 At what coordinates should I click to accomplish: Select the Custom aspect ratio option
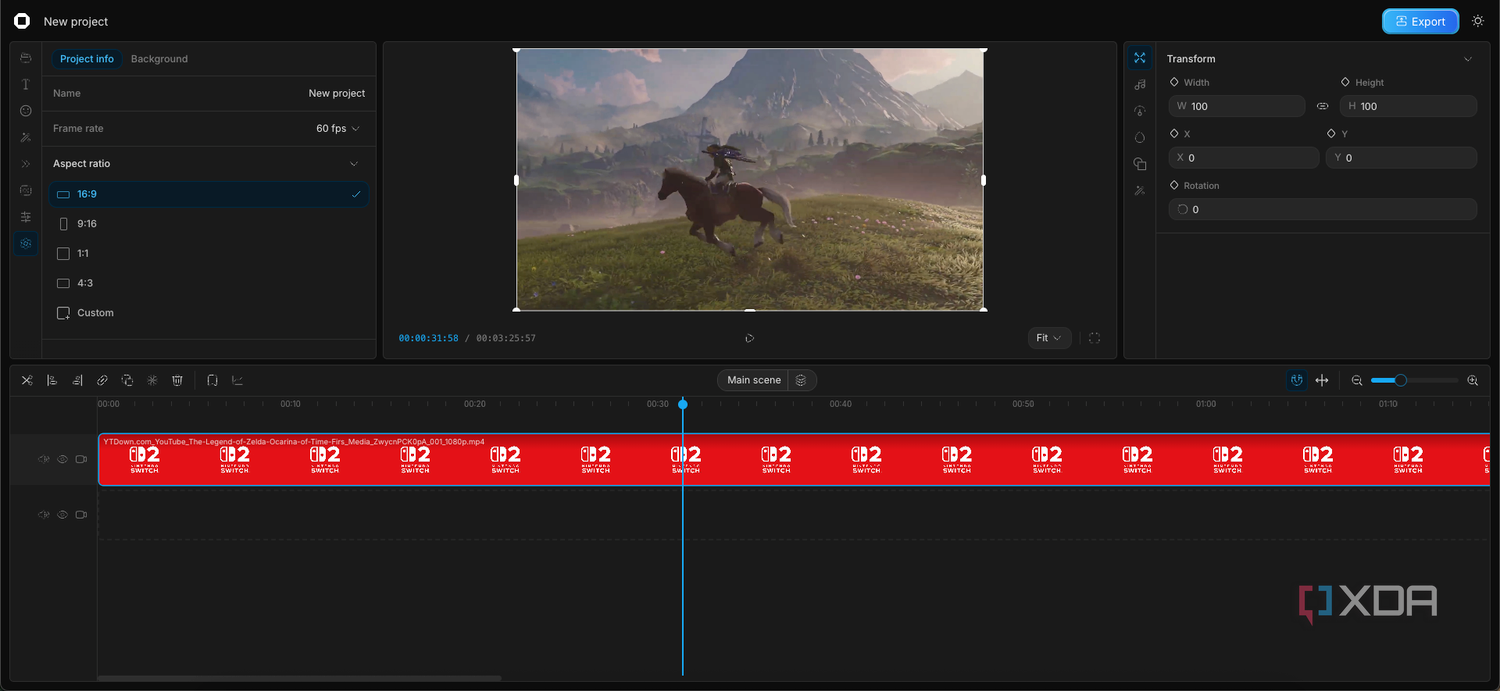pos(209,313)
